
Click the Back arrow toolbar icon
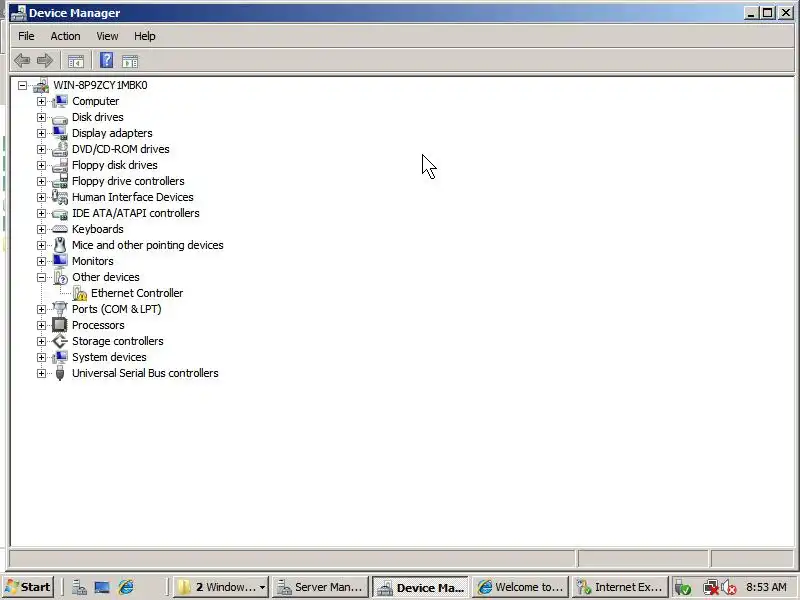point(21,61)
